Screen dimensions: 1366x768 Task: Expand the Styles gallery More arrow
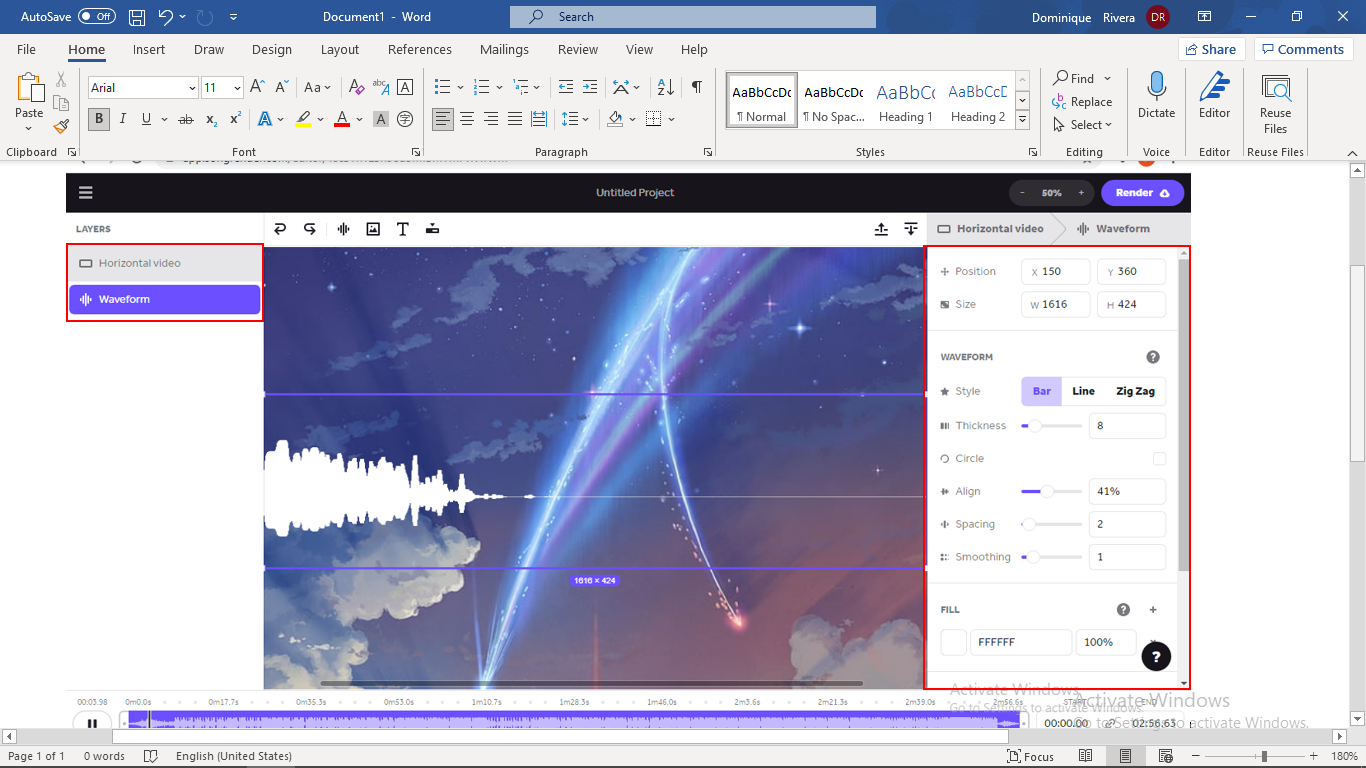pos(1022,119)
